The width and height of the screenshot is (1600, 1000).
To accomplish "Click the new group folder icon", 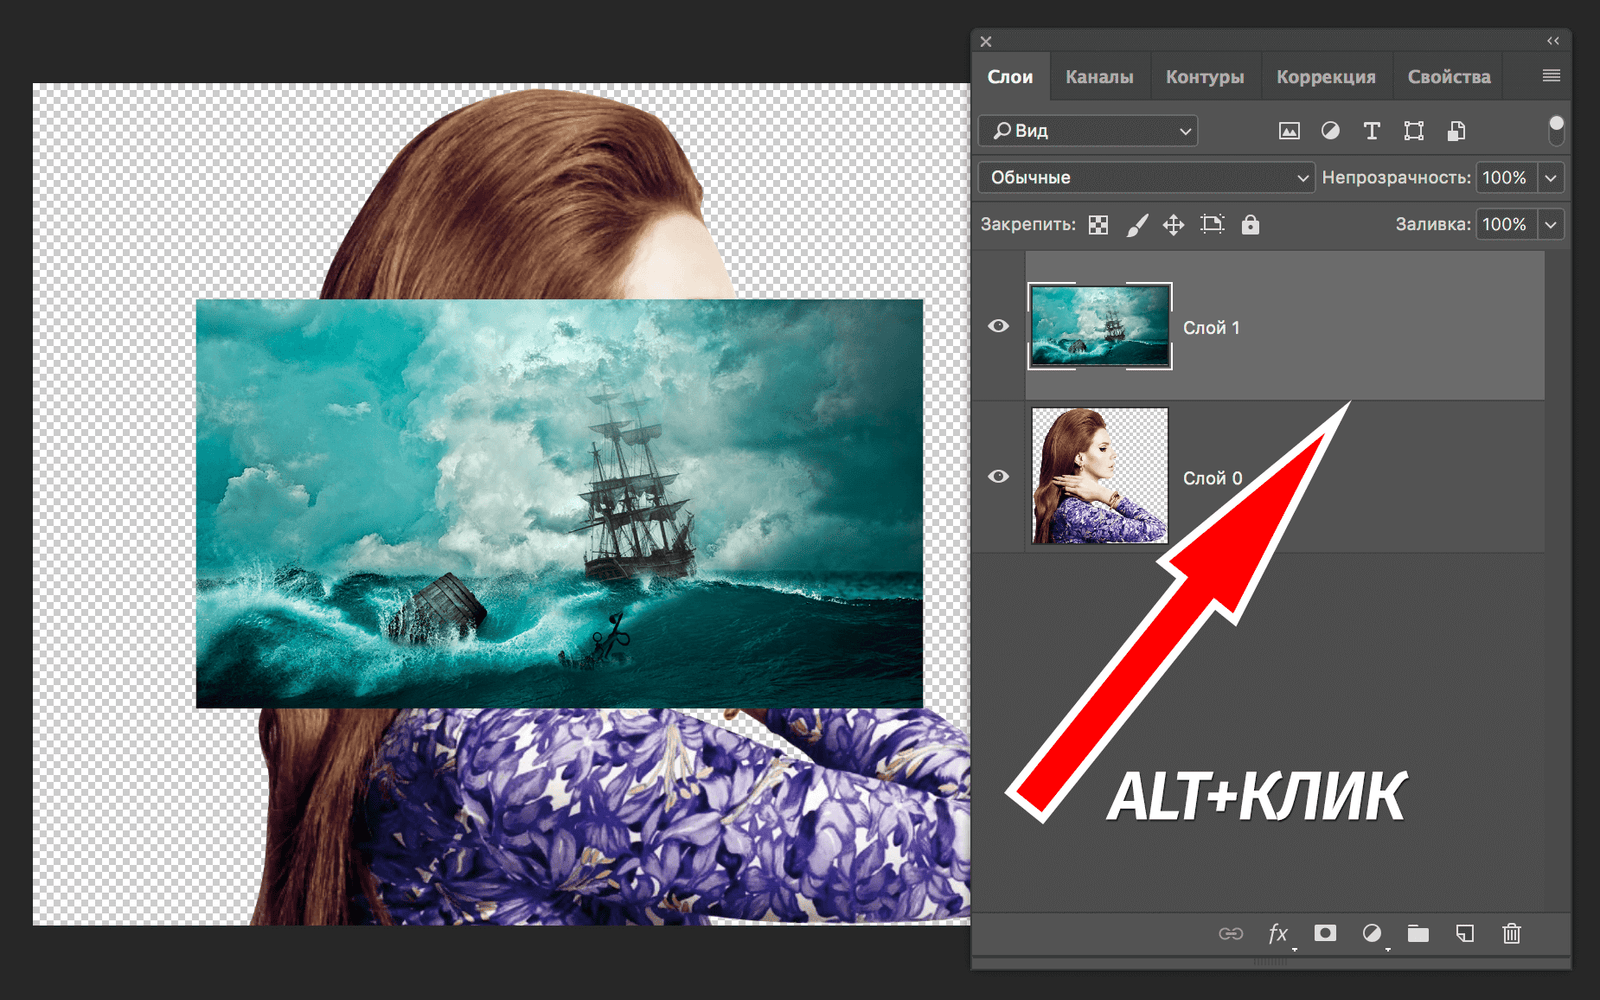I will click(1418, 933).
